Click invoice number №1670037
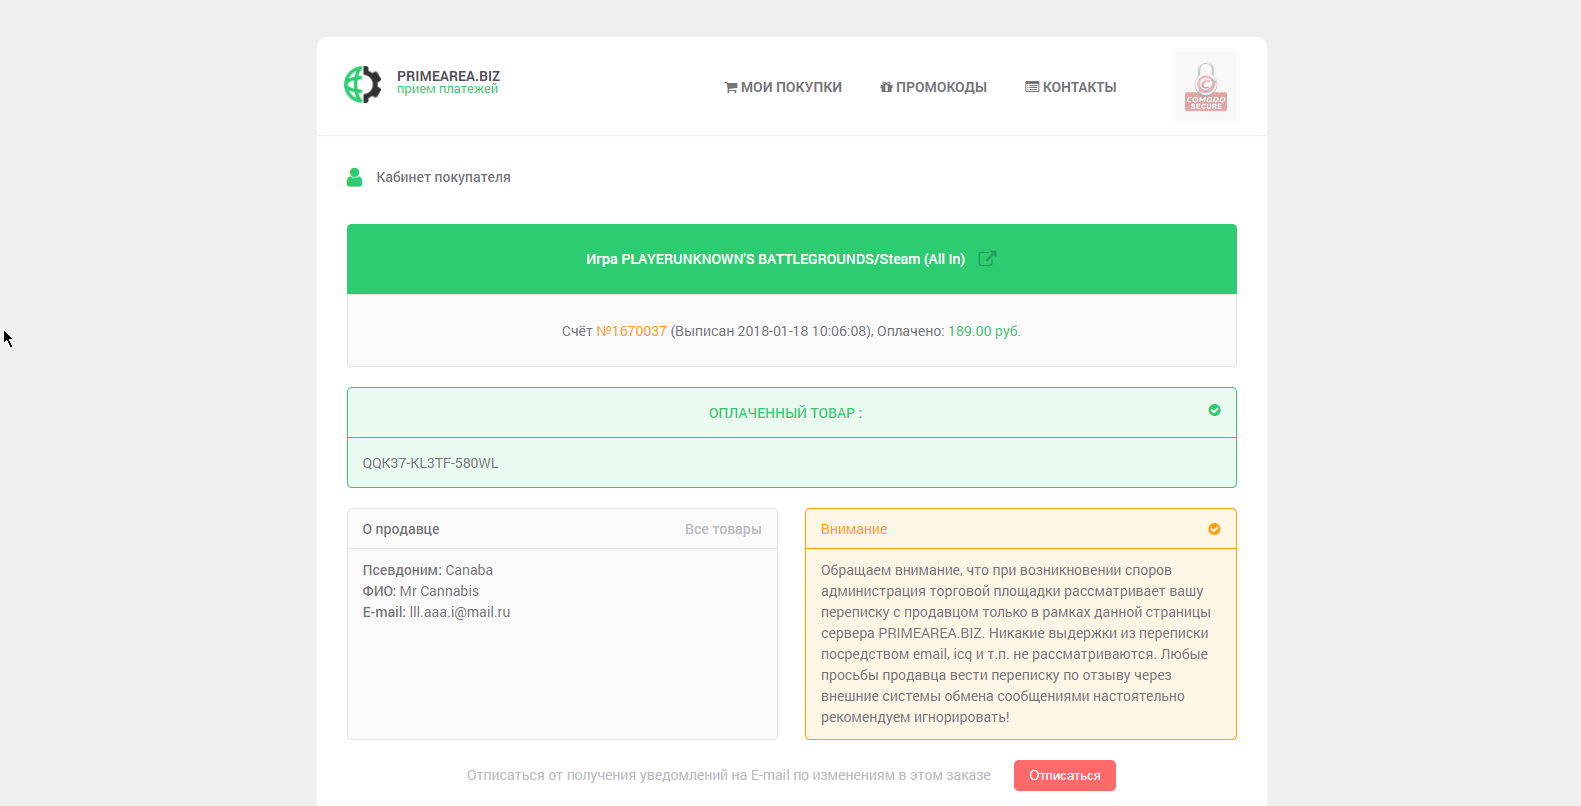The image size is (1581, 806). click(631, 331)
